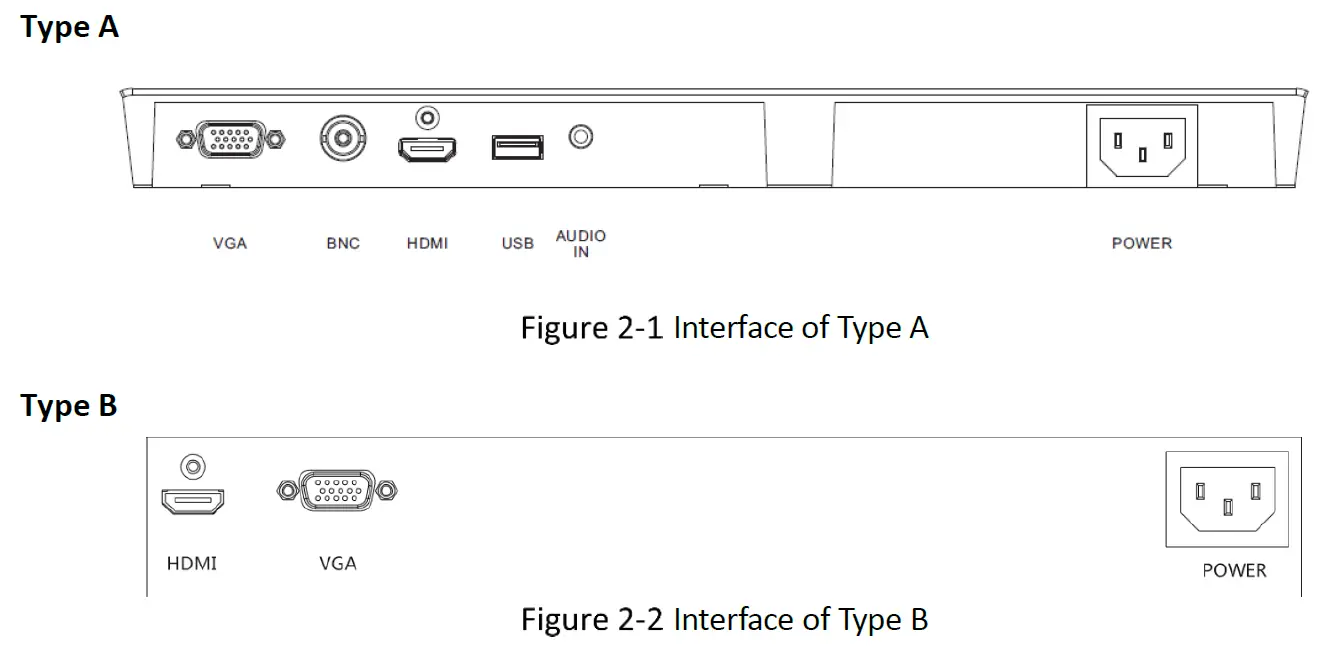The width and height of the screenshot is (1338, 658).
Task: Click the POWER label under Type B
Action: tap(1234, 570)
